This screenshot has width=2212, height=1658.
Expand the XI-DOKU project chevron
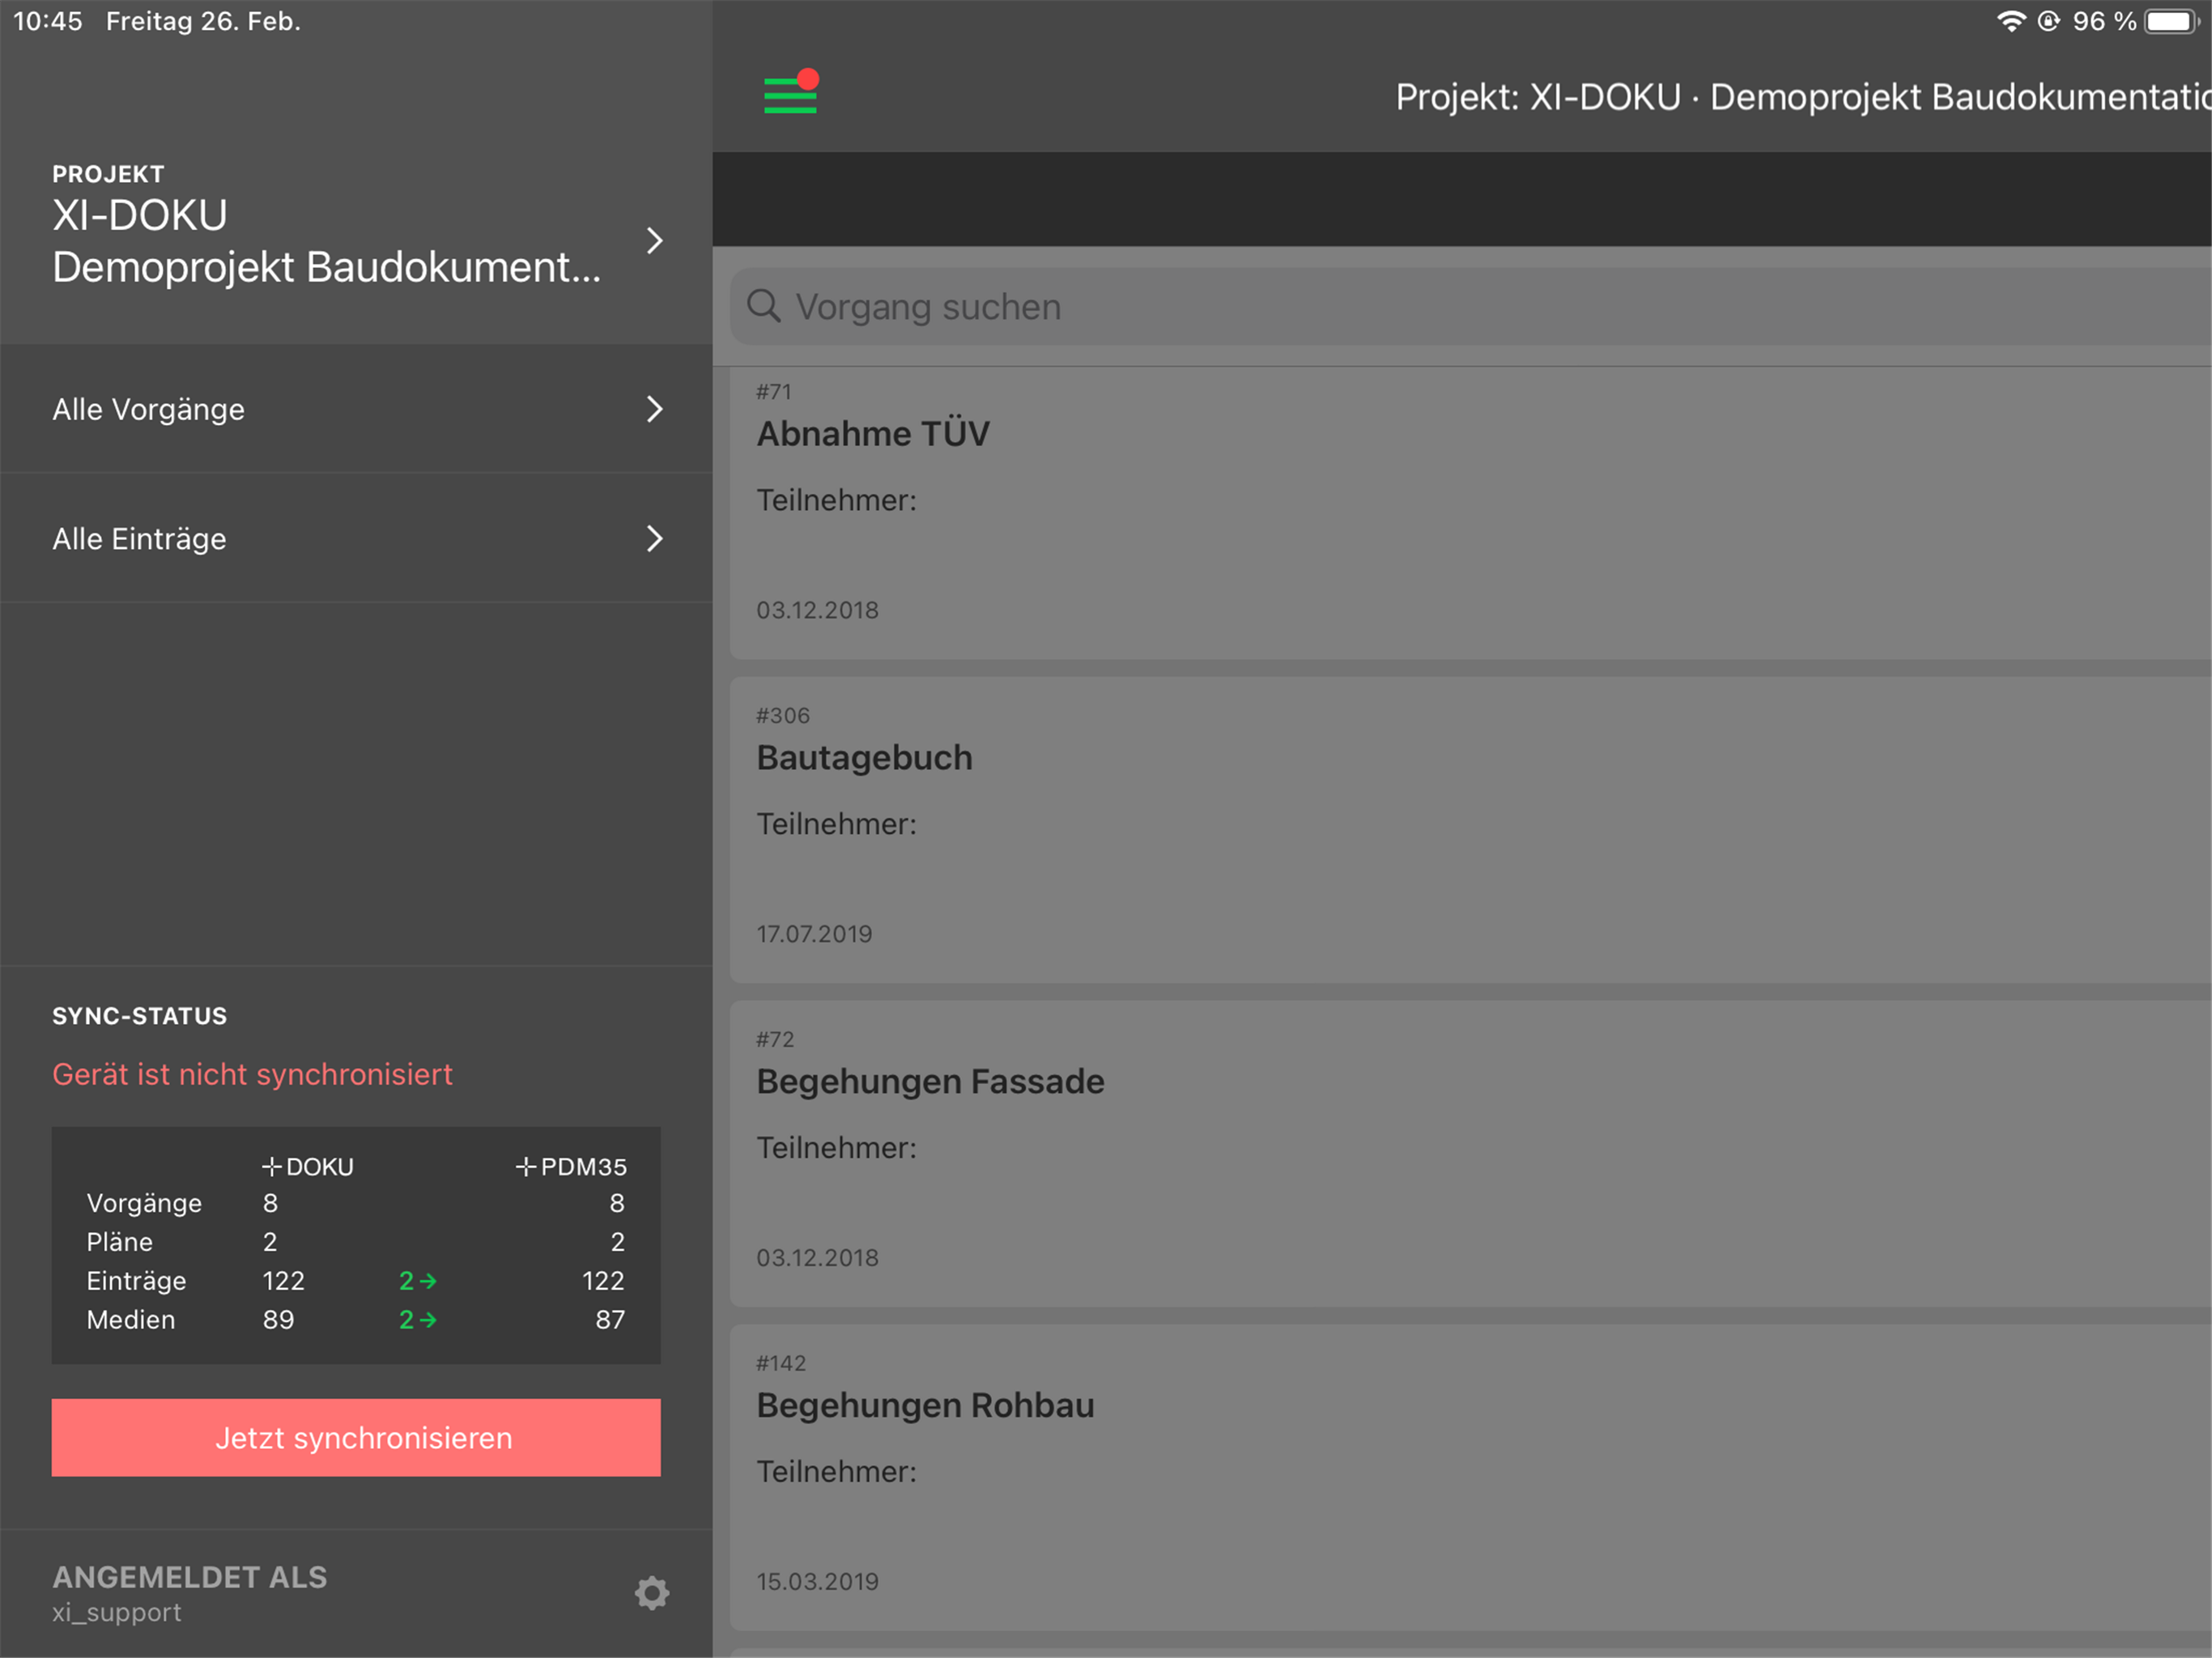[654, 241]
